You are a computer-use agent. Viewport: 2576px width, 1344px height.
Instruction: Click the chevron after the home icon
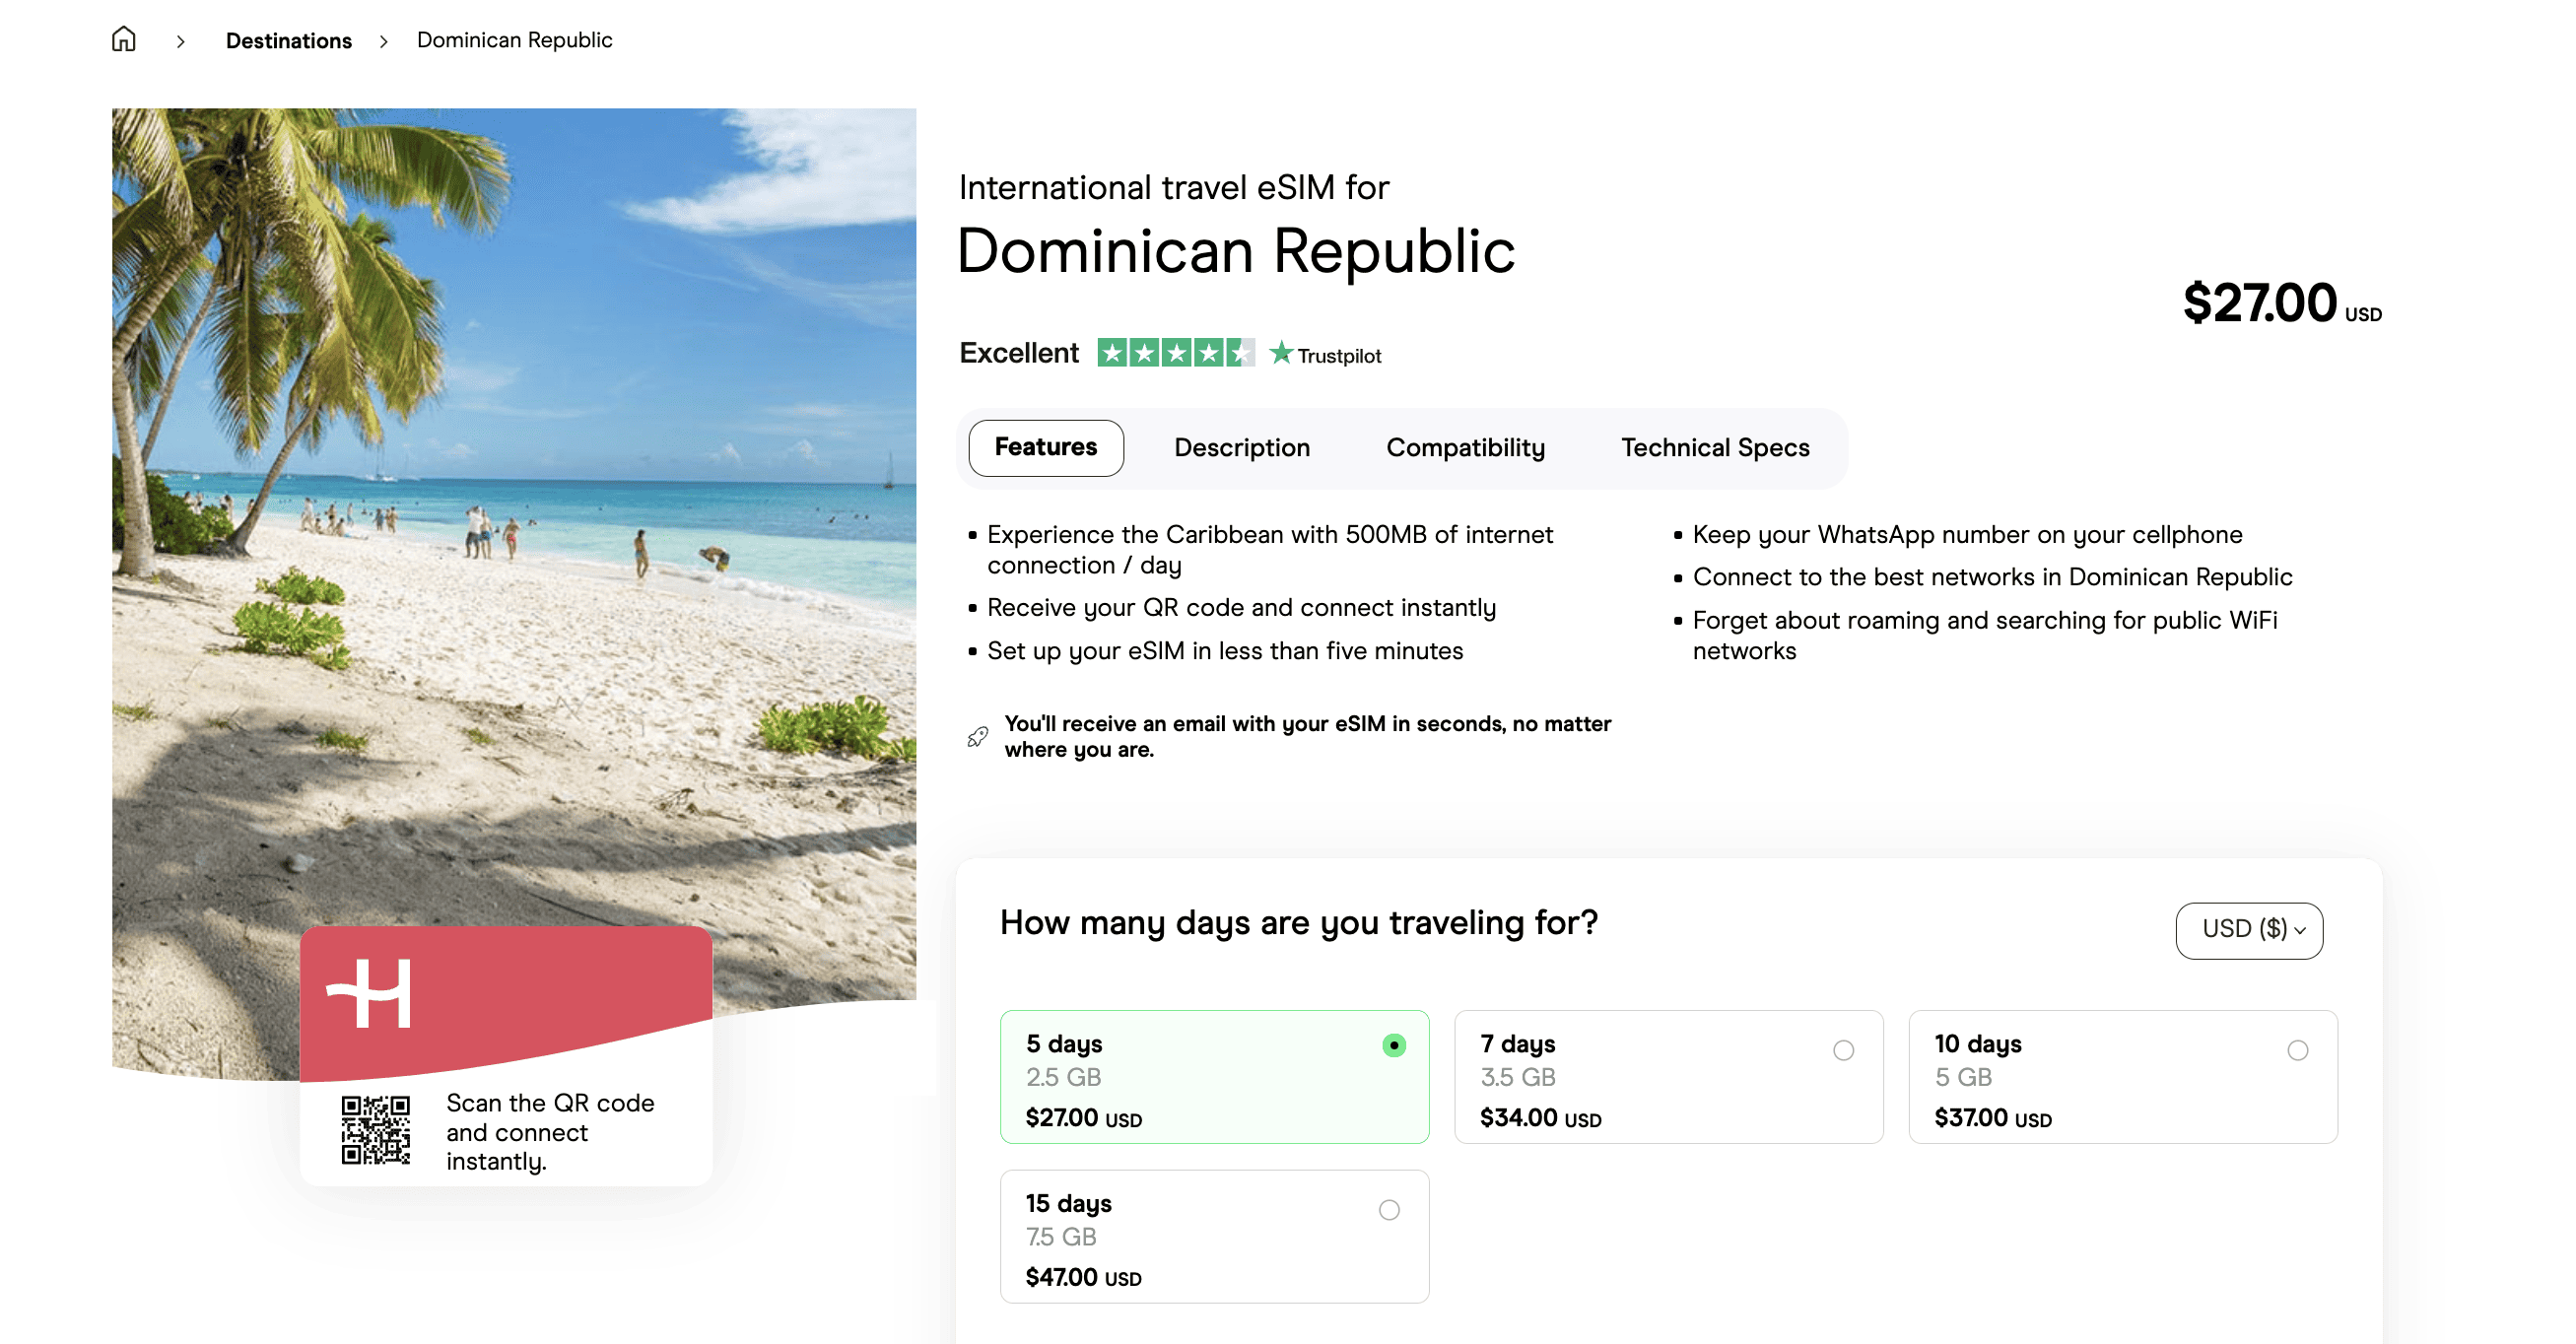coord(181,42)
